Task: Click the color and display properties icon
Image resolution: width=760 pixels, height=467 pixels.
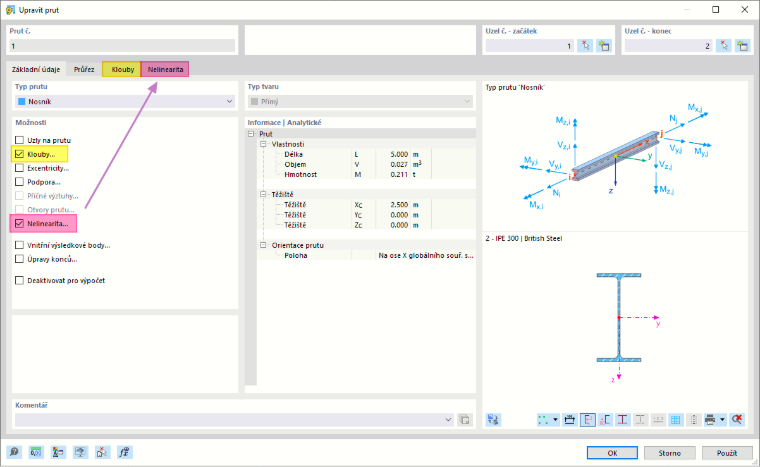Action: [58, 452]
